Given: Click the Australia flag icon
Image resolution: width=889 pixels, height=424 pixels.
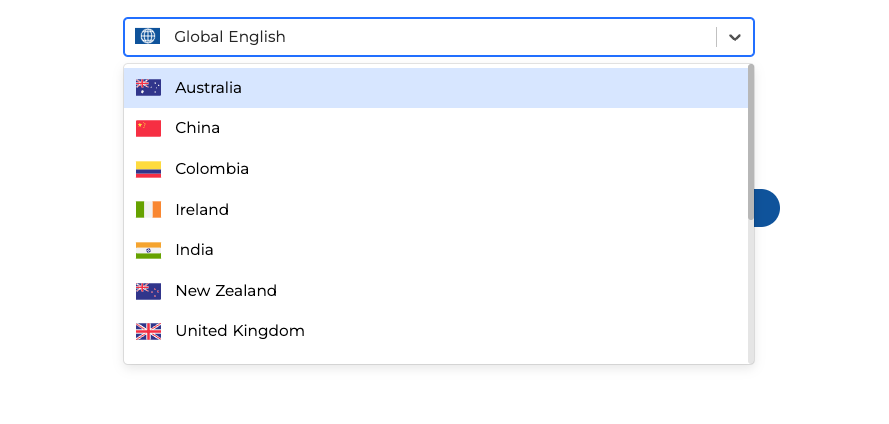Looking at the screenshot, I should tap(148, 88).
